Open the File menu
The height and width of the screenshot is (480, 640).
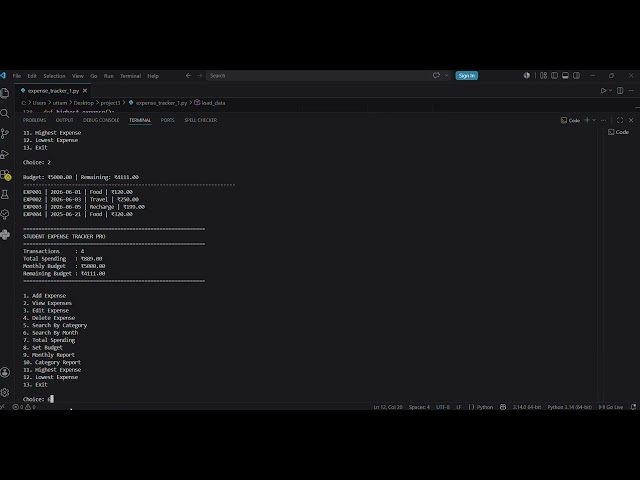click(x=17, y=76)
